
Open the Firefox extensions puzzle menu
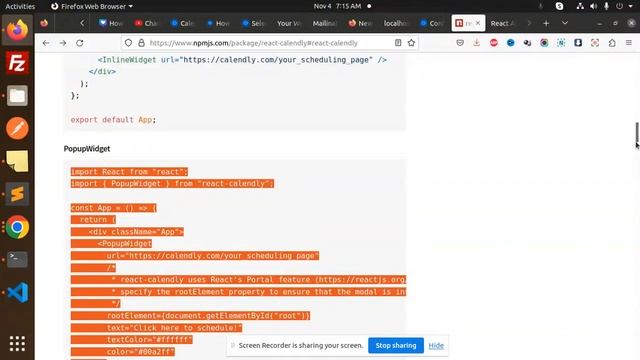612,43
